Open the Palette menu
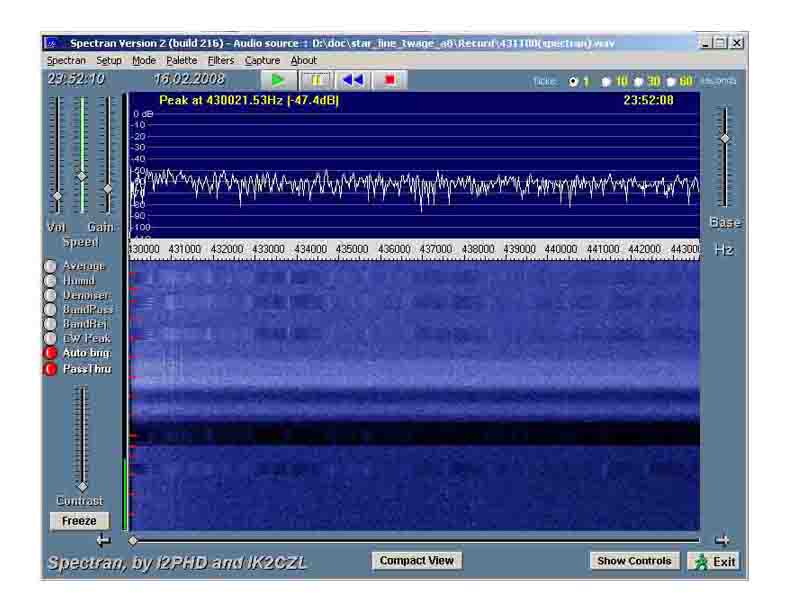This screenshot has height=612, width=788. click(181, 60)
